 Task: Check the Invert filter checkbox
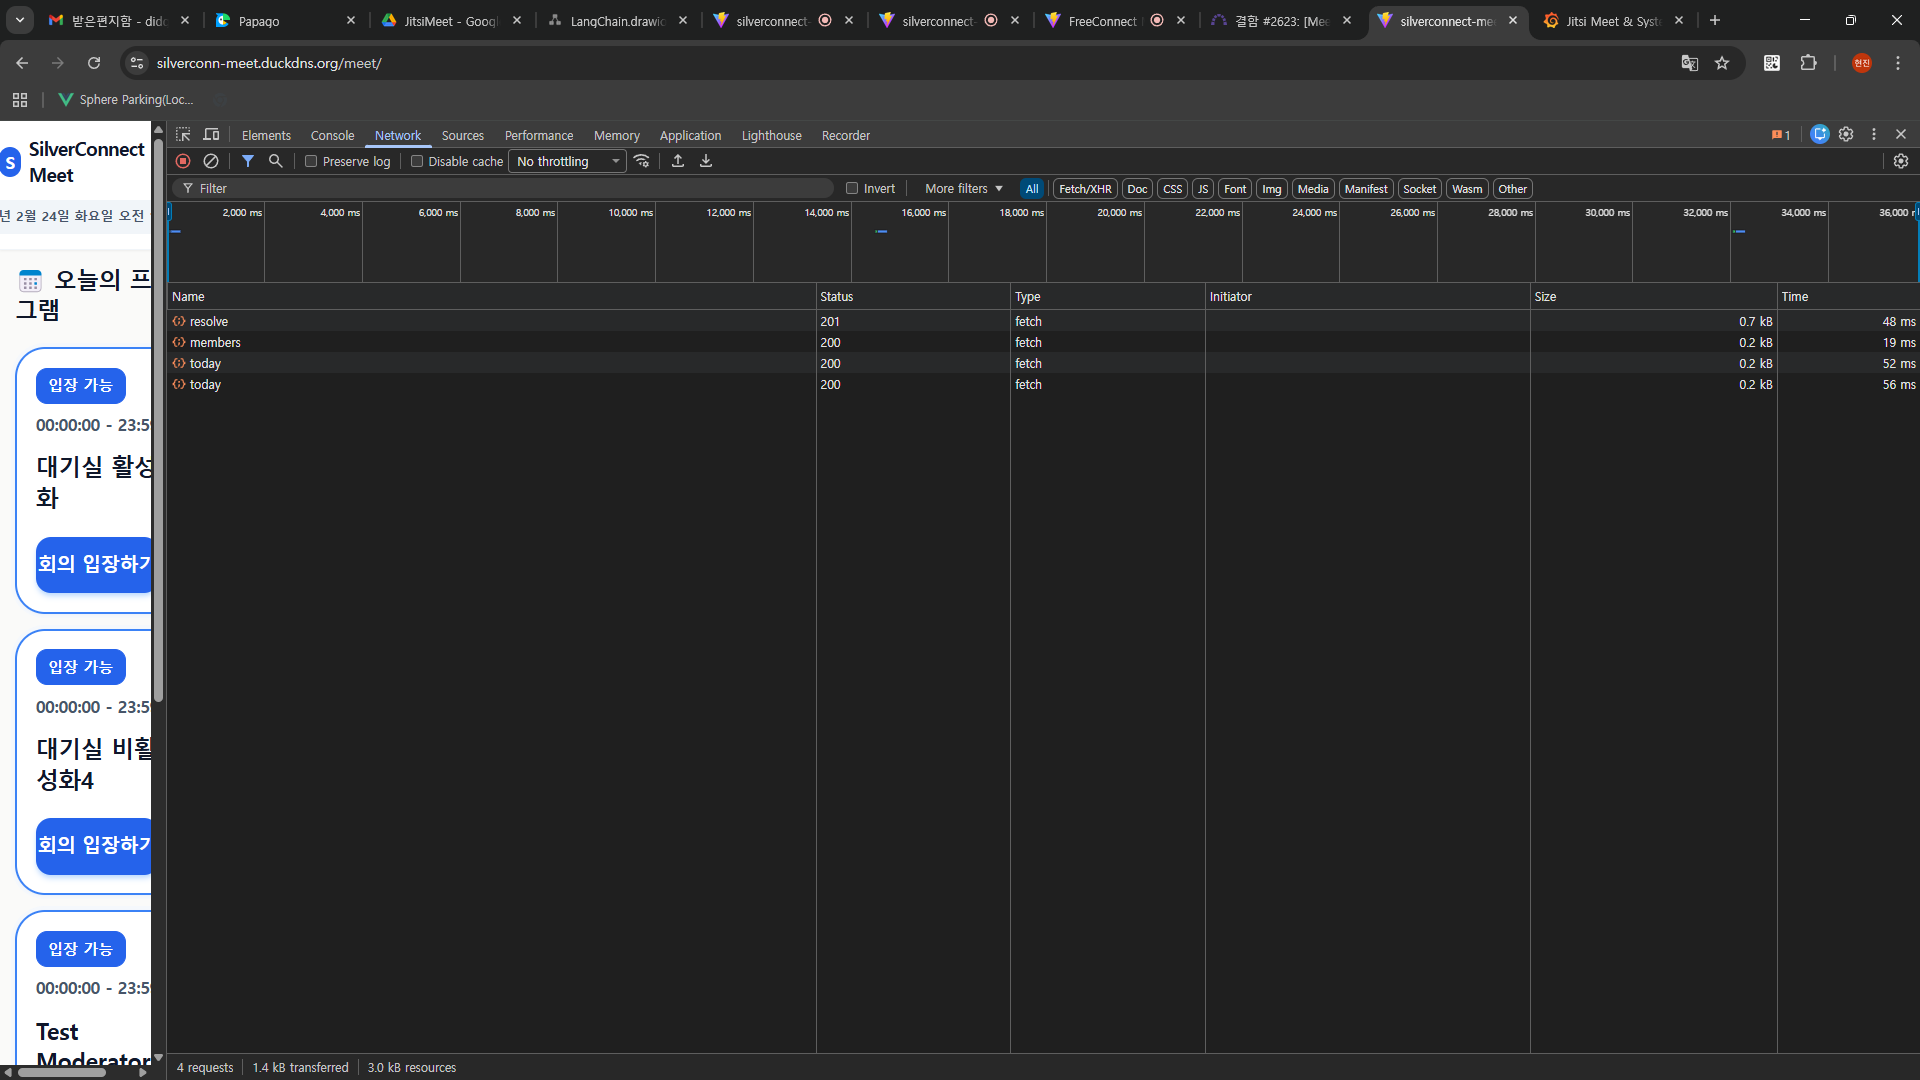852,188
